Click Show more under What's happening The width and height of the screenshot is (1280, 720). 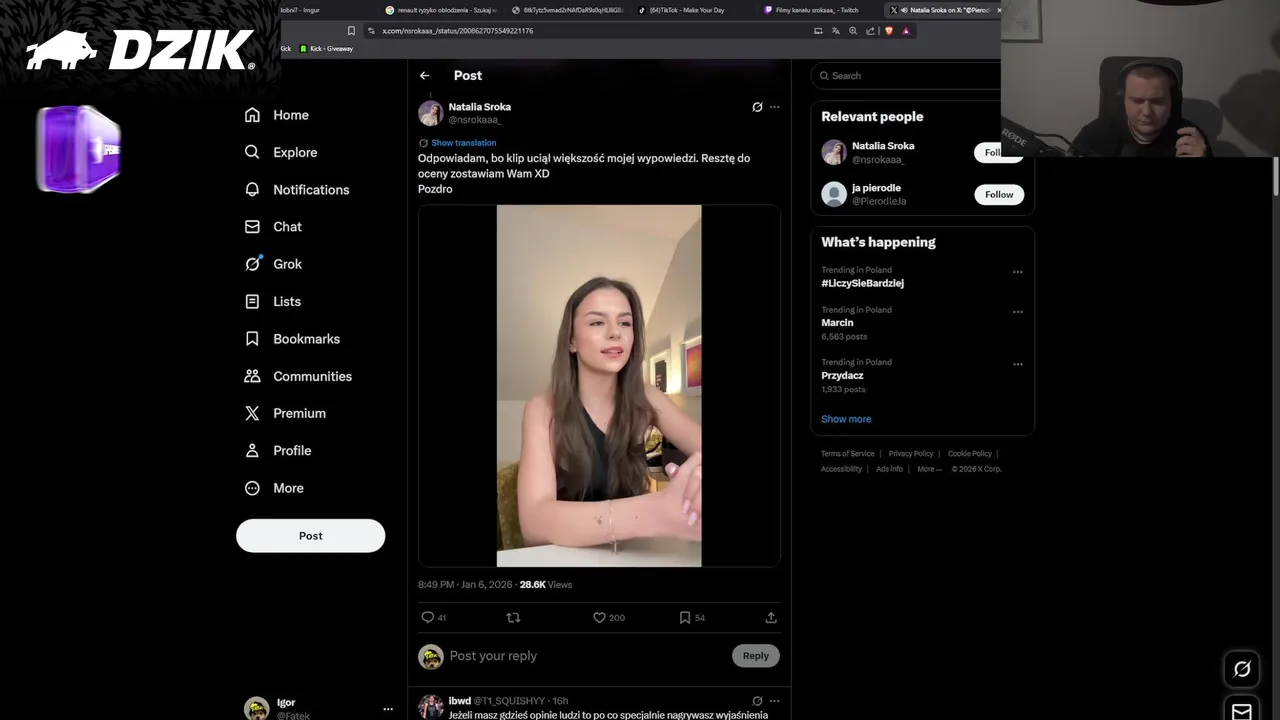tap(846, 419)
